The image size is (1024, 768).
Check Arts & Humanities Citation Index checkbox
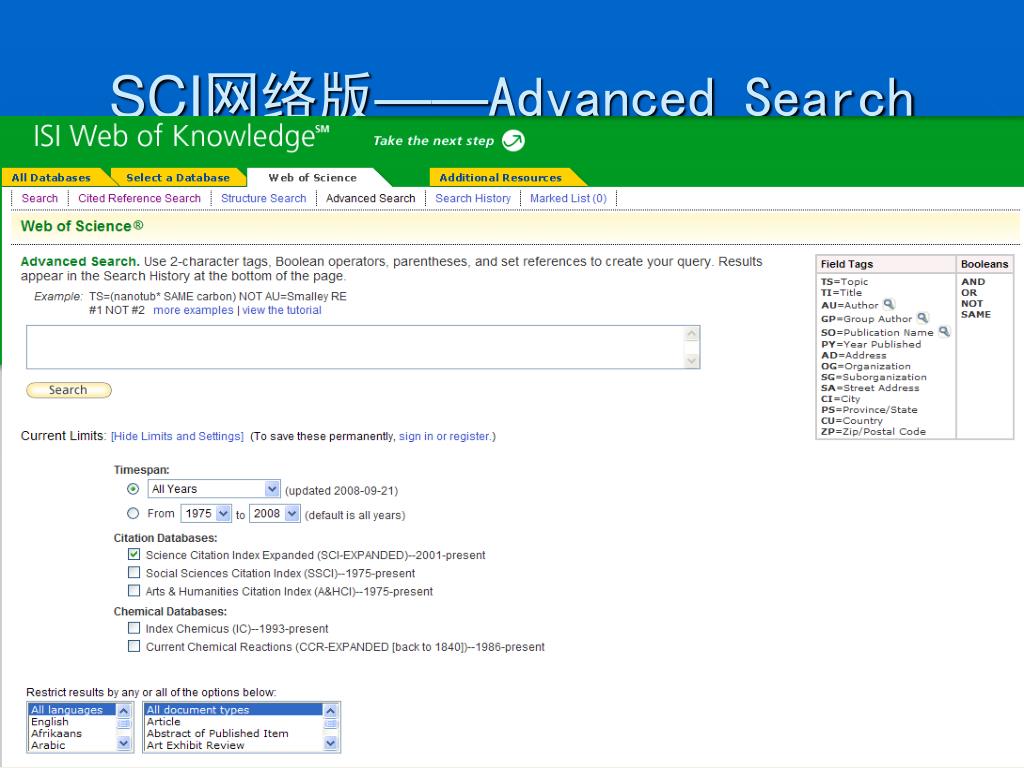click(134, 590)
